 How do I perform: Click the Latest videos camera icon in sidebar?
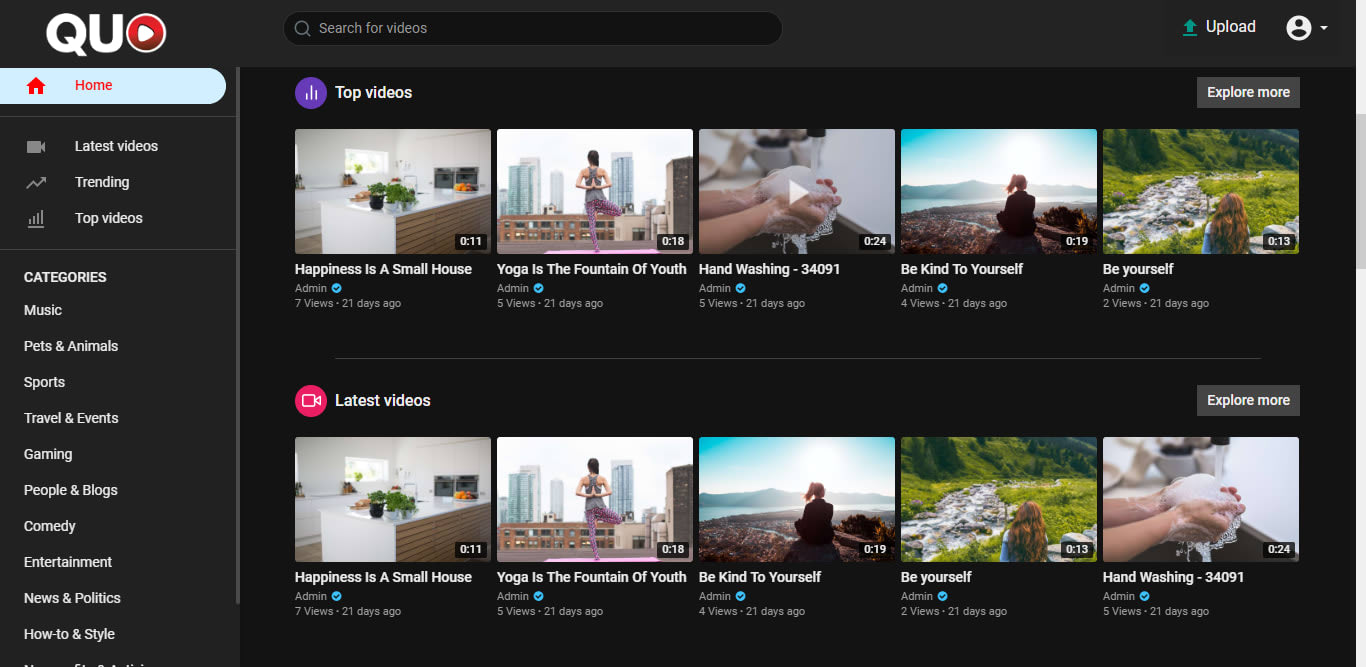[36, 147]
